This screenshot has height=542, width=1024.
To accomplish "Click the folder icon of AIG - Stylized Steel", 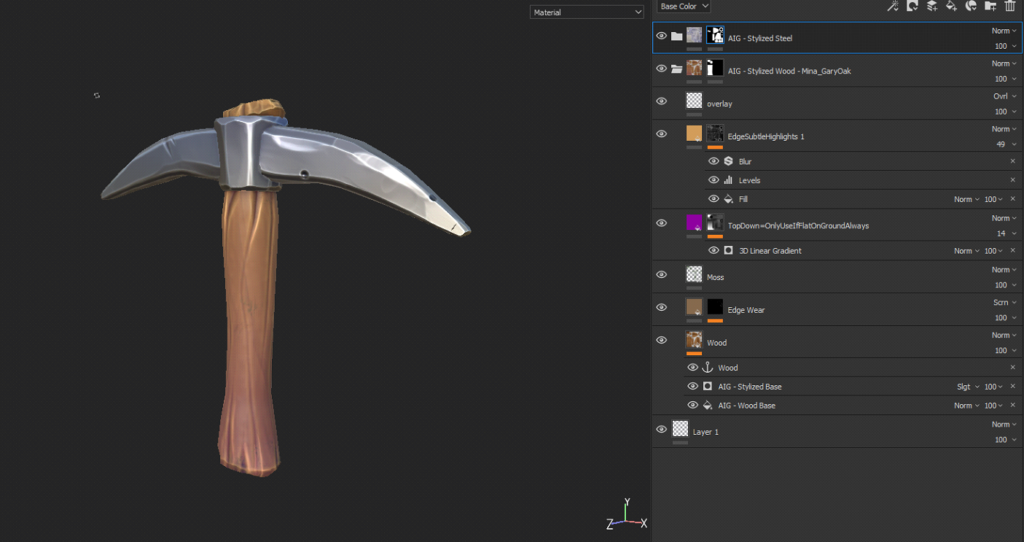I will pos(677,36).
